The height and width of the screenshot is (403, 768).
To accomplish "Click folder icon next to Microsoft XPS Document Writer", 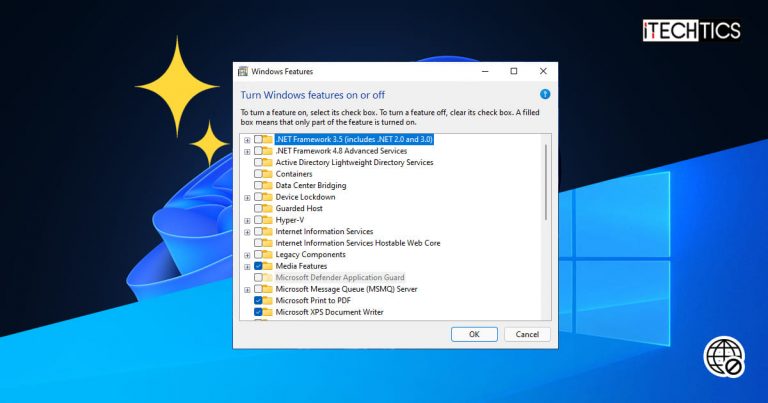I will tap(267, 312).
